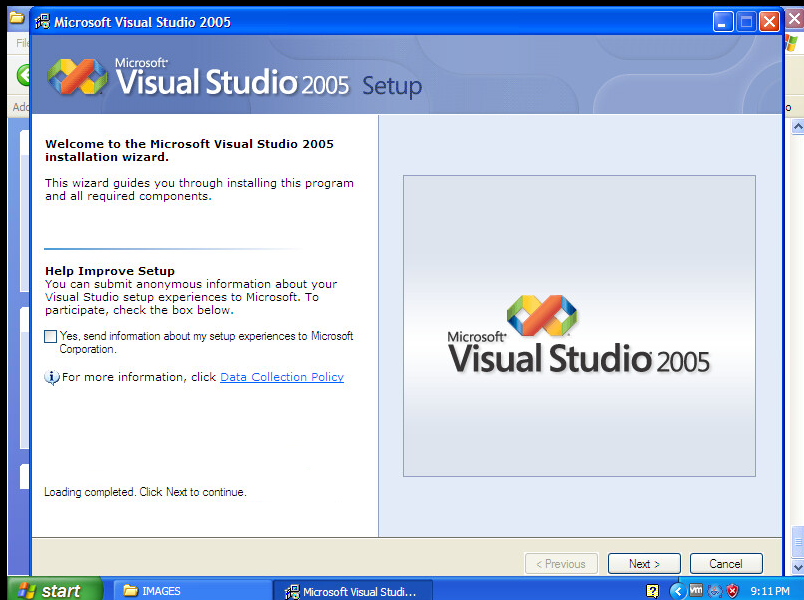
Task: Click the Next button to continue setup
Action: (x=644, y=564)
